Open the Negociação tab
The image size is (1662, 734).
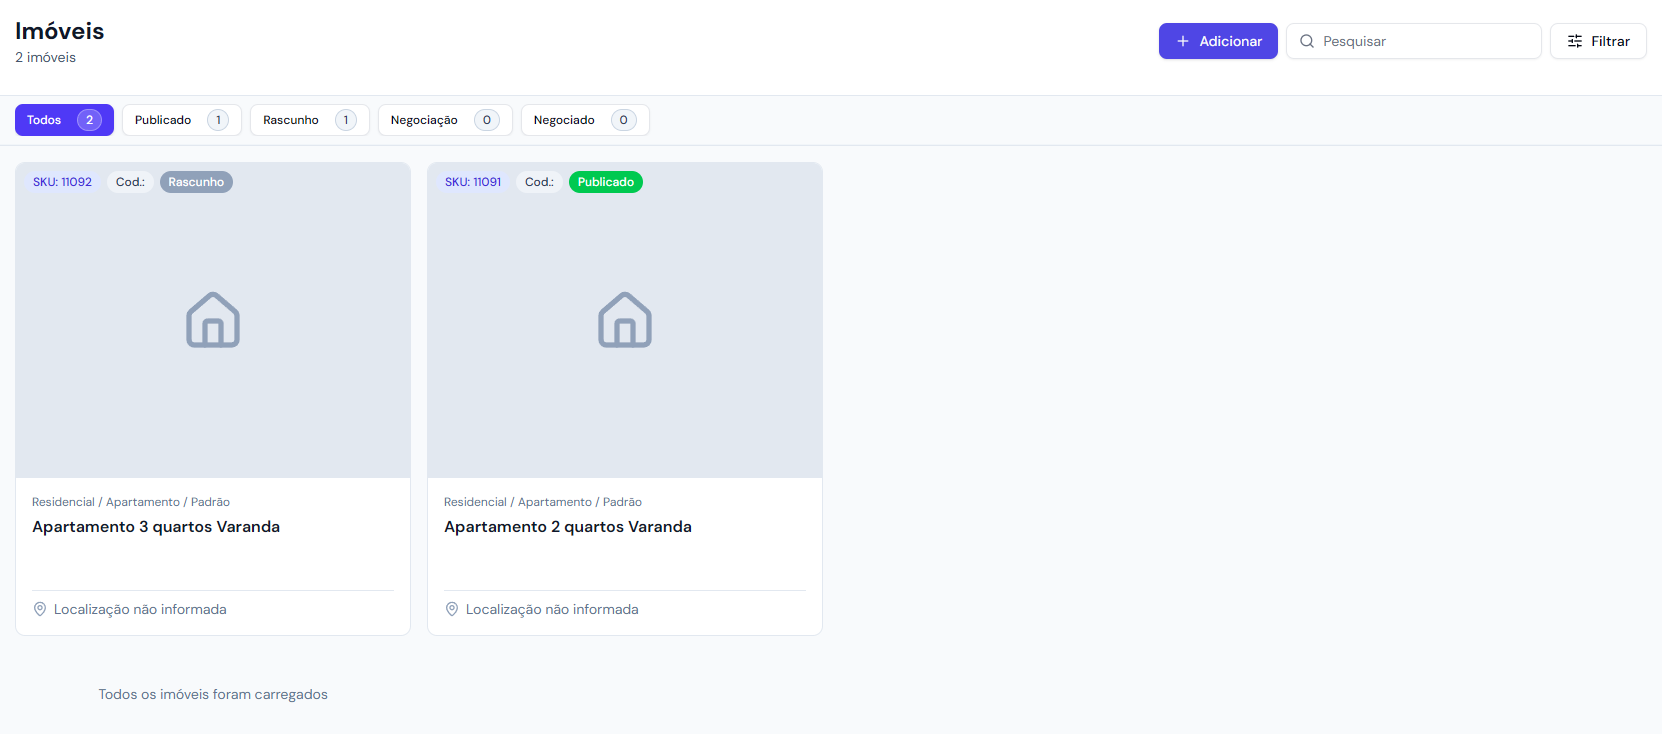tap(444, 120)
